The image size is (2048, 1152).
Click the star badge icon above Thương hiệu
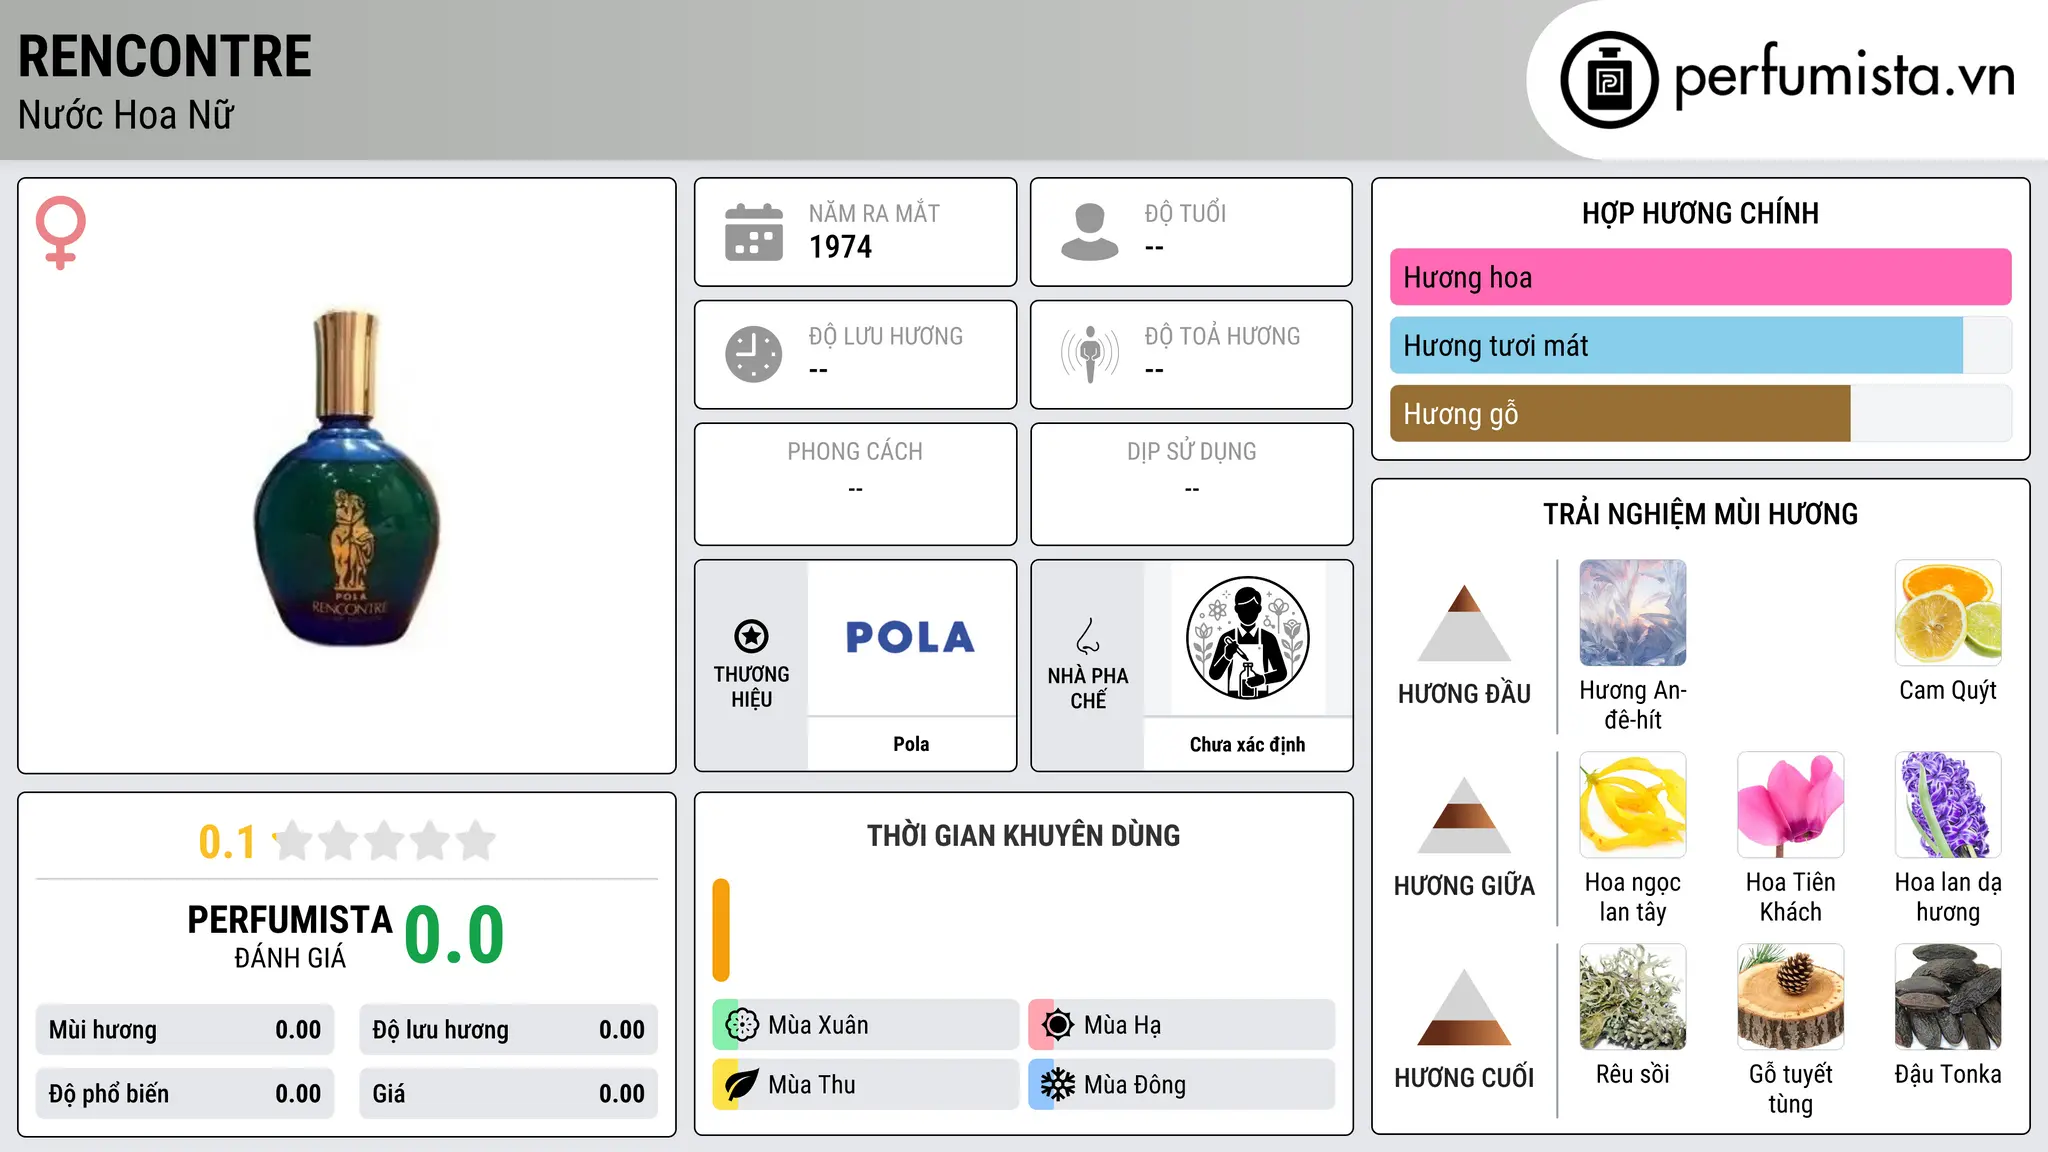coord(751,636)
